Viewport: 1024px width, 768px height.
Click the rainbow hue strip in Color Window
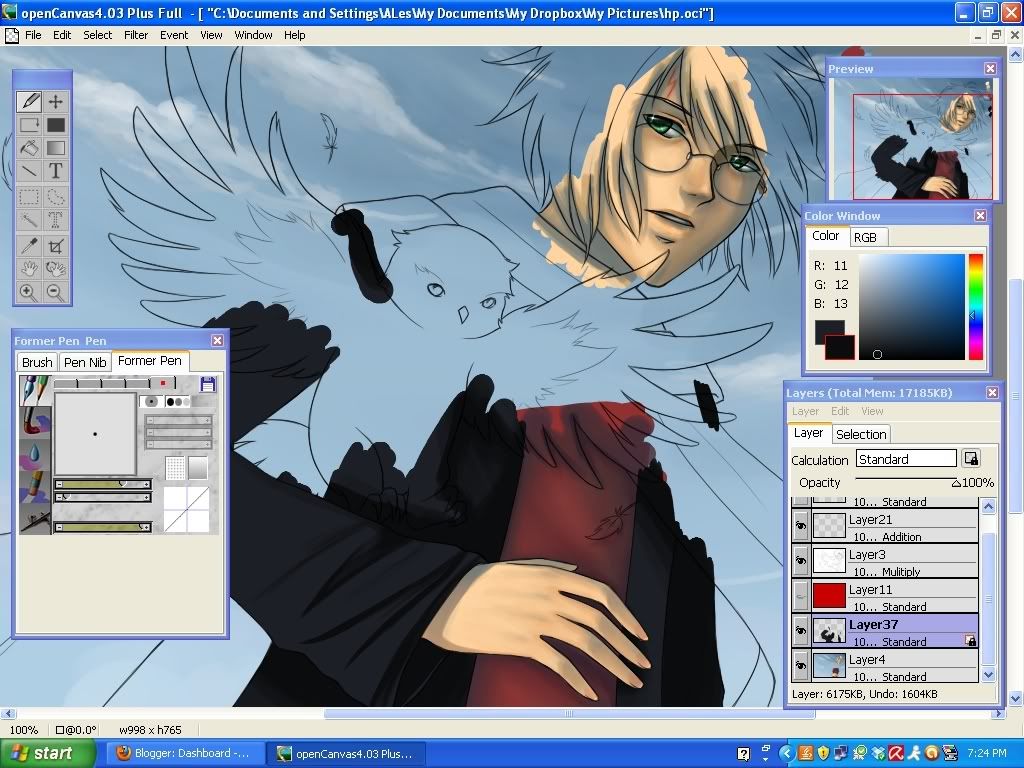pos(975,306)
